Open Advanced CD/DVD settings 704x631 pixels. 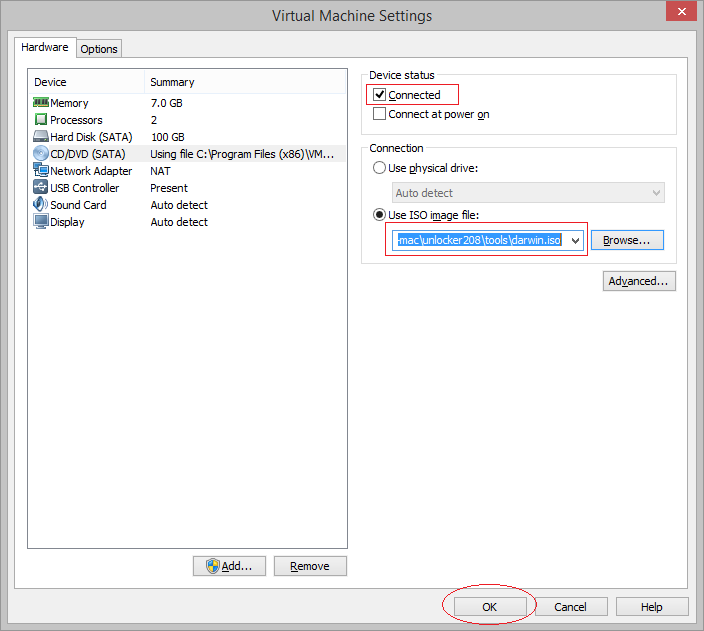click(639, 281)
